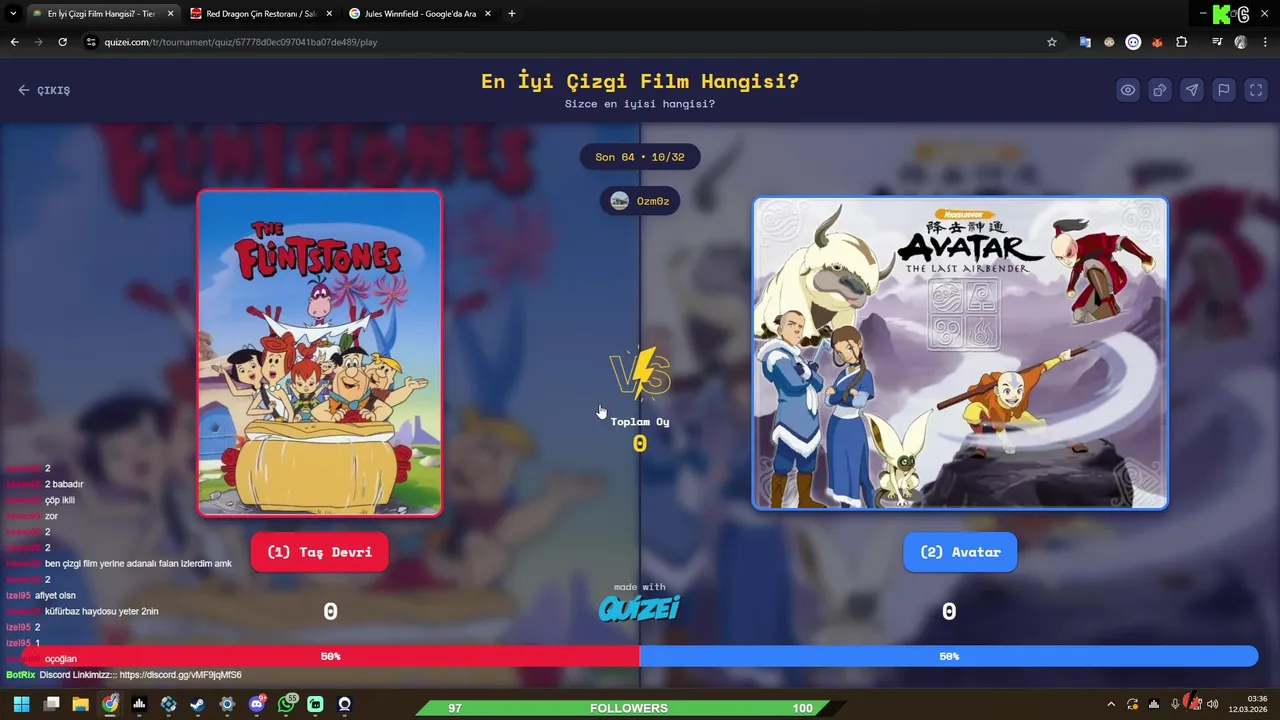Image resolution: width=1280 pixels, height=720 pixels.
Task: Click the flag report icon
Action: point(1224,90)
